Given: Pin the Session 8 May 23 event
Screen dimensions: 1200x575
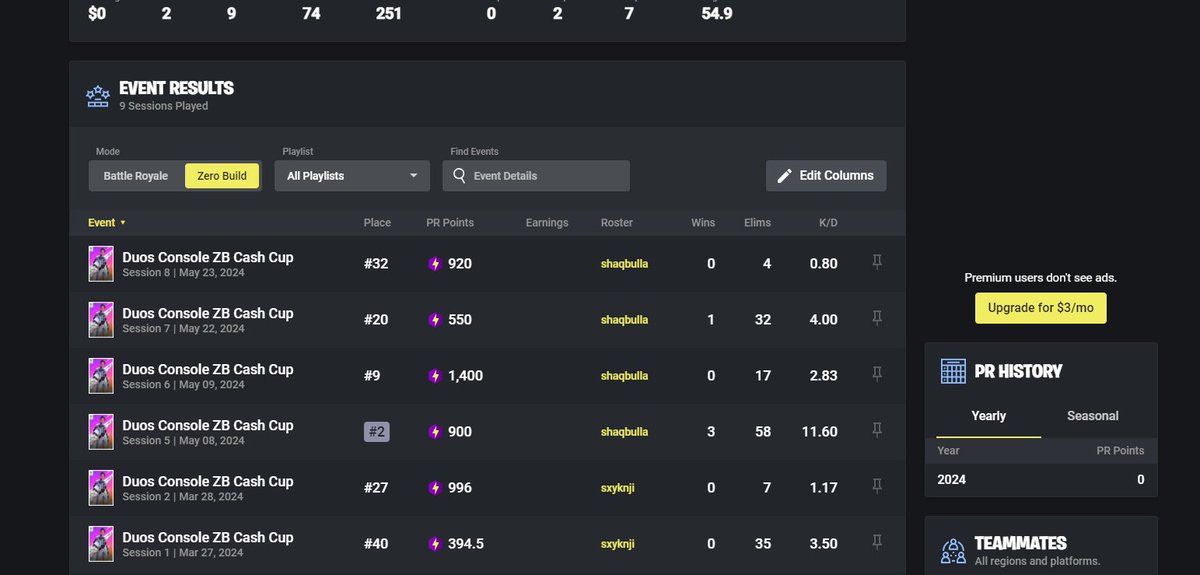Looking at the screenshot, I should click(877, 263).
